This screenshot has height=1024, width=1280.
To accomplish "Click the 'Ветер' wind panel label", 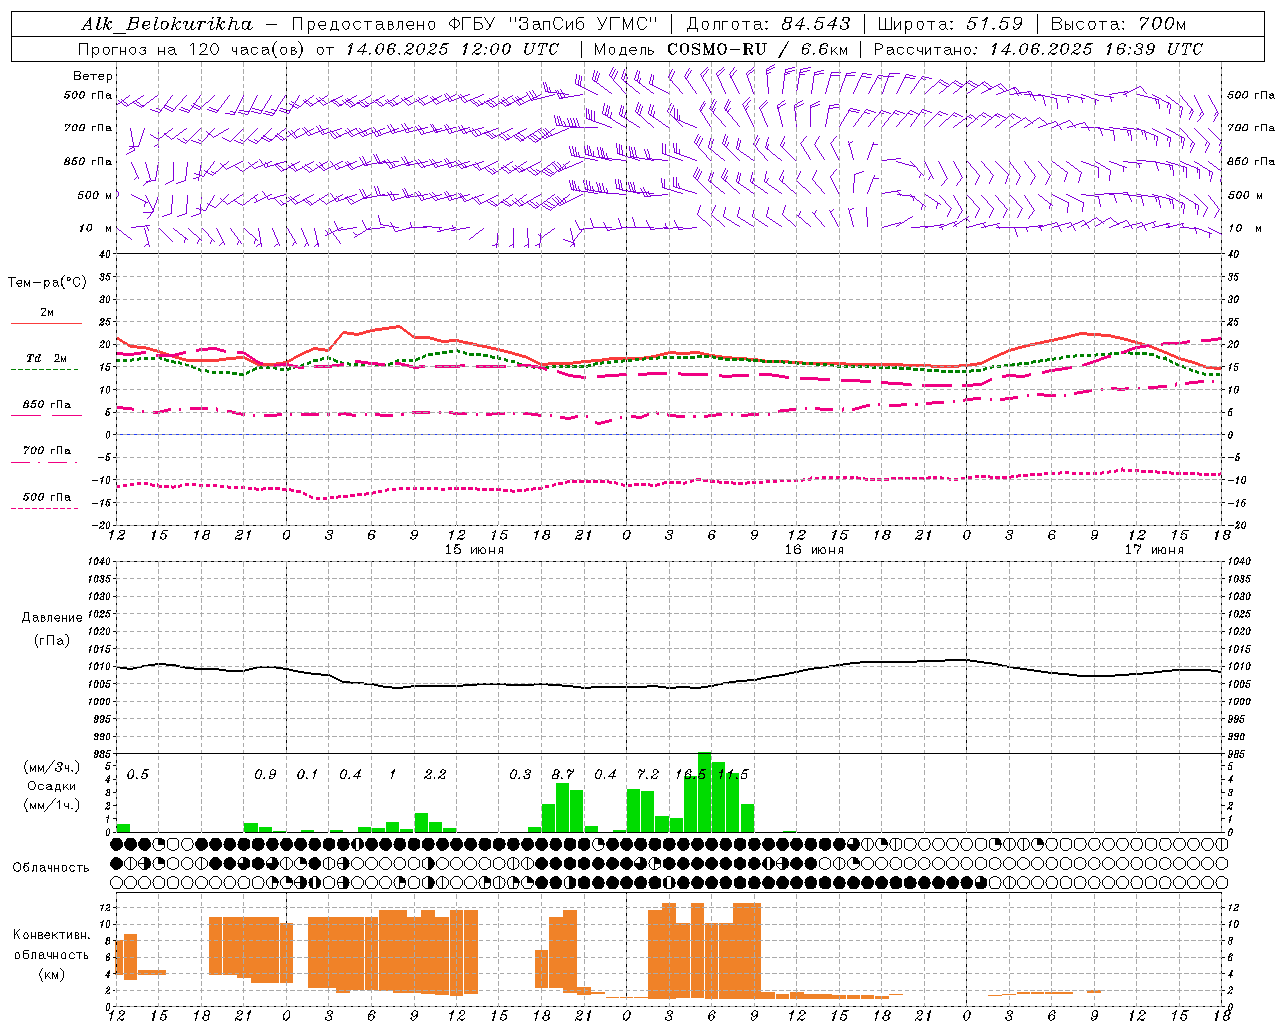I will click(x=93, y=76).
